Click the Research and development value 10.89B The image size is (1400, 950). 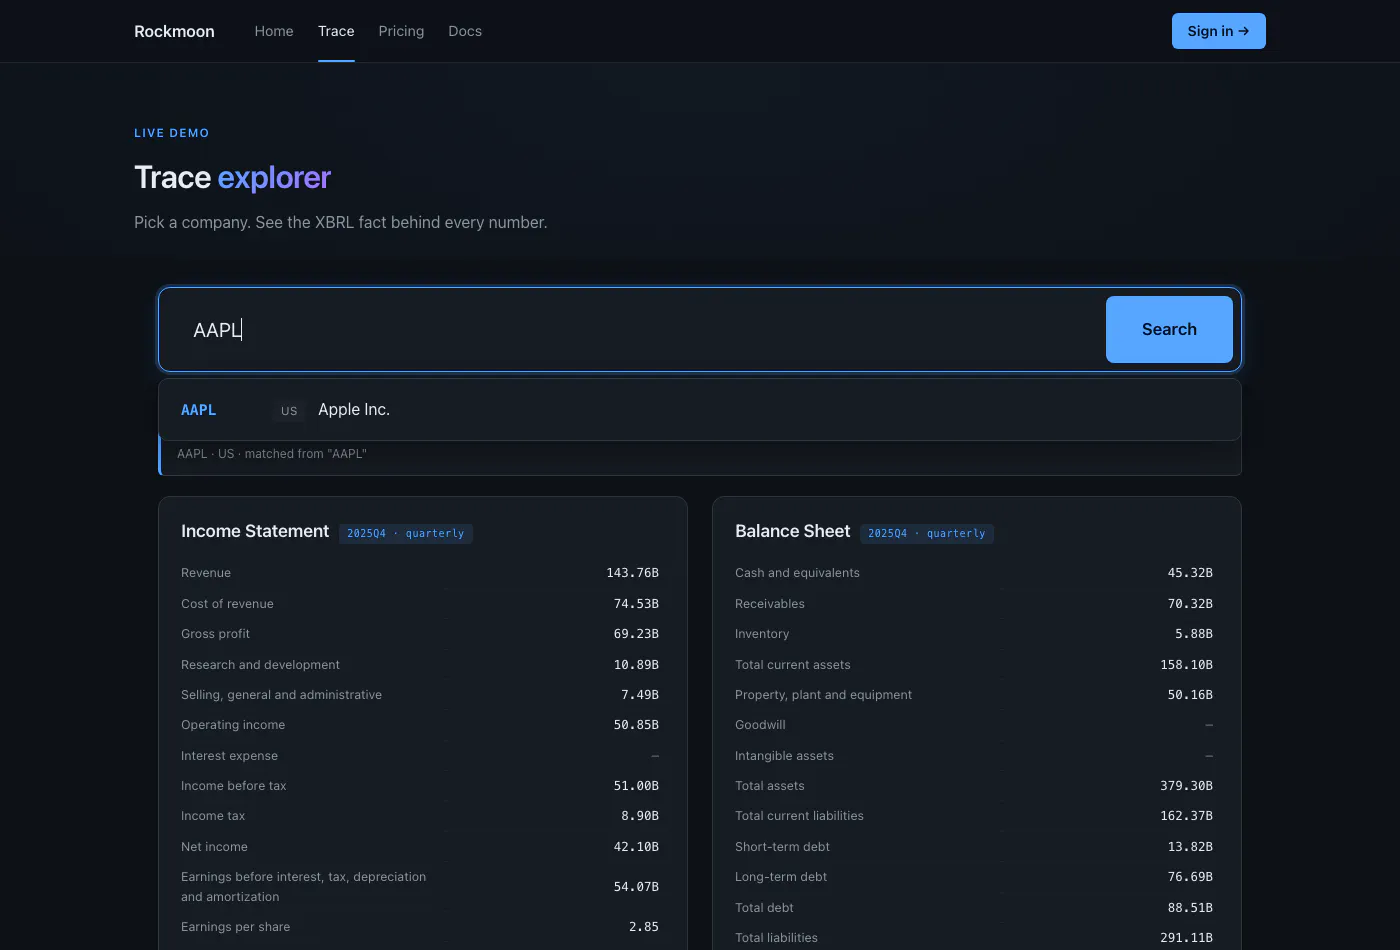[x=636, y=665]
